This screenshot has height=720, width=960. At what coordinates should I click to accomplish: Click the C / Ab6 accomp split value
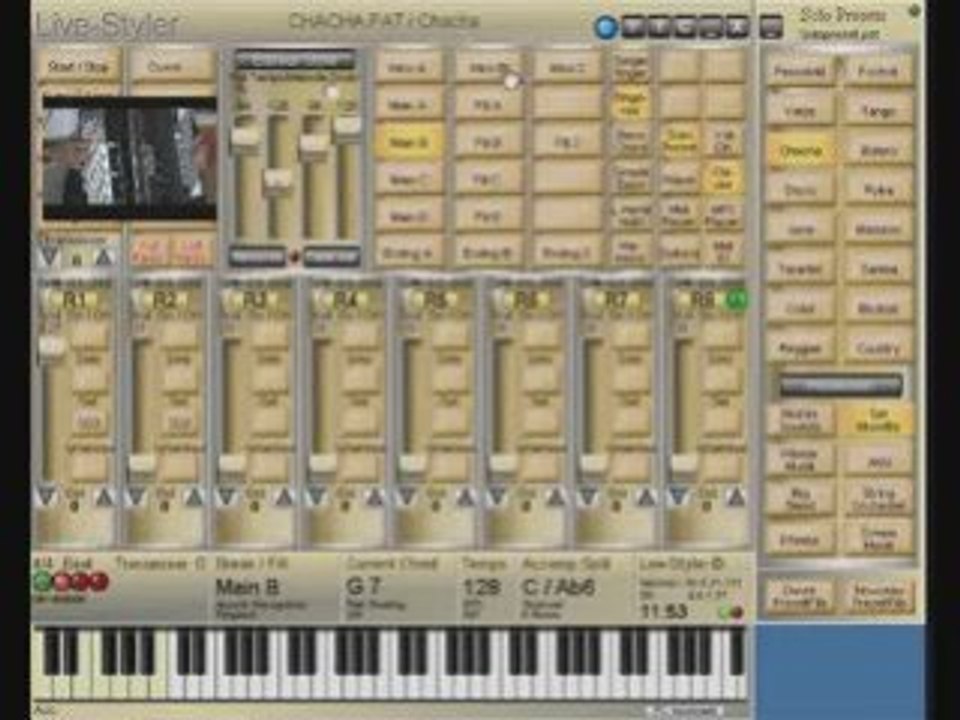[558, 587]
